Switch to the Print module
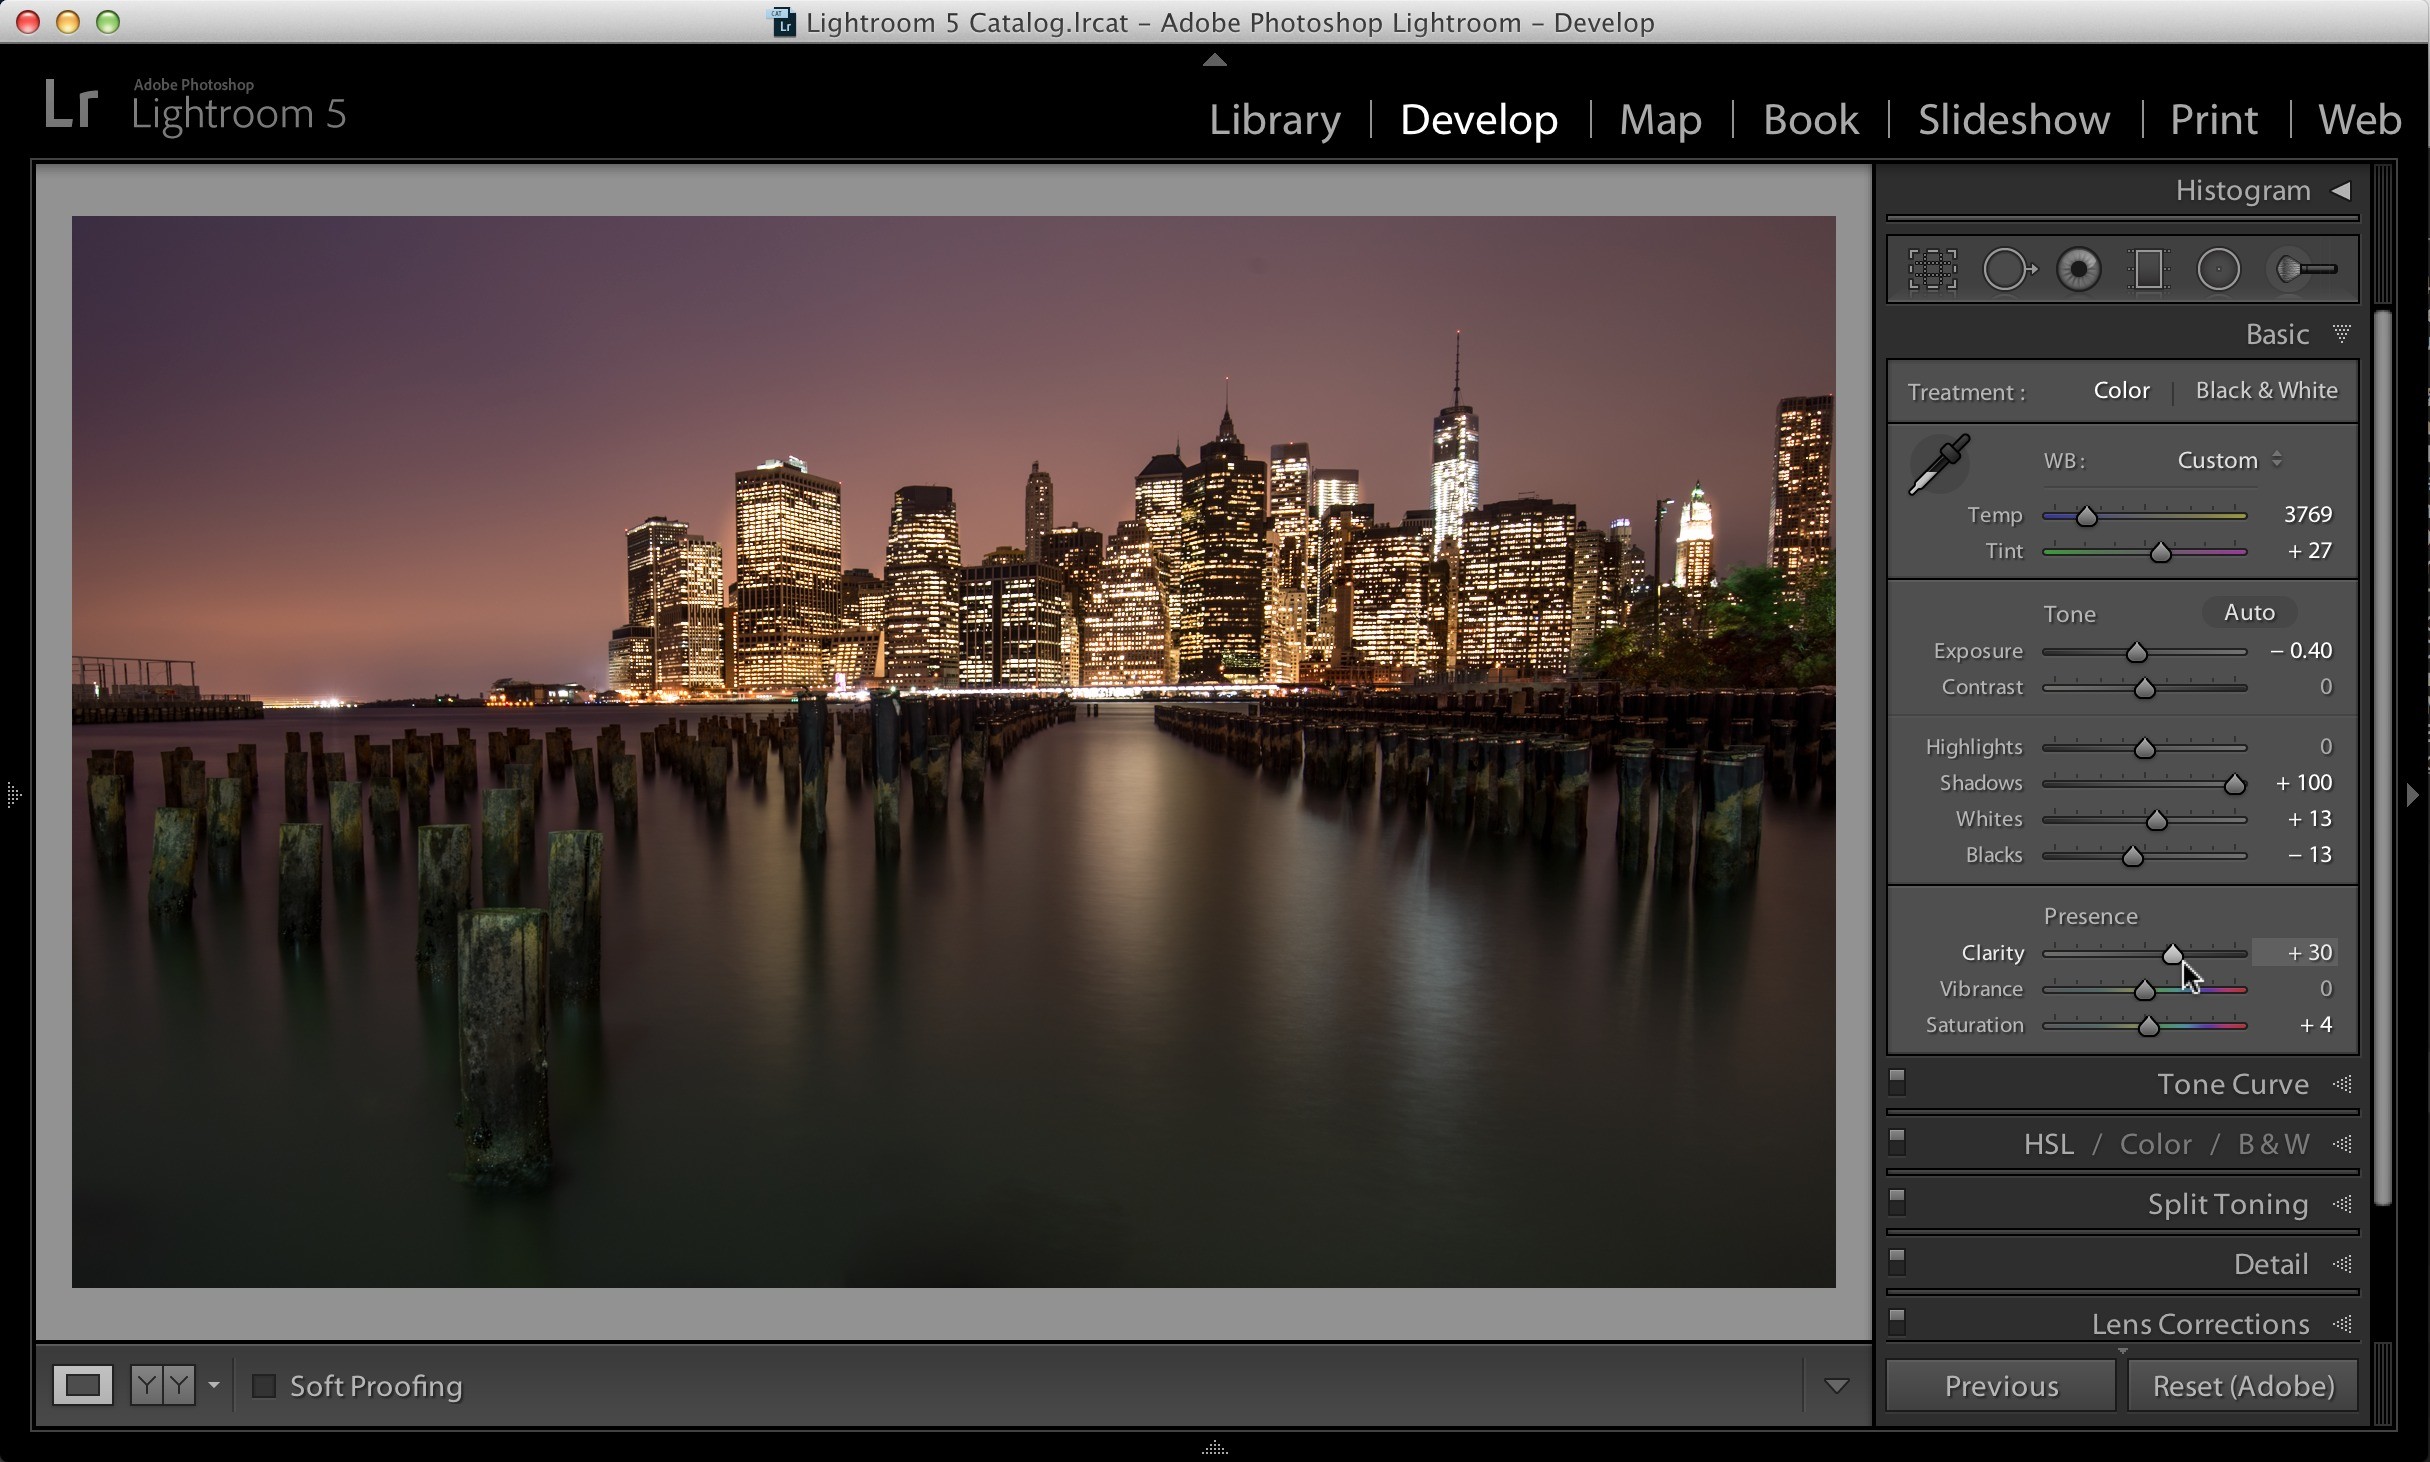2430x1462 pixels. [2214, 120]
